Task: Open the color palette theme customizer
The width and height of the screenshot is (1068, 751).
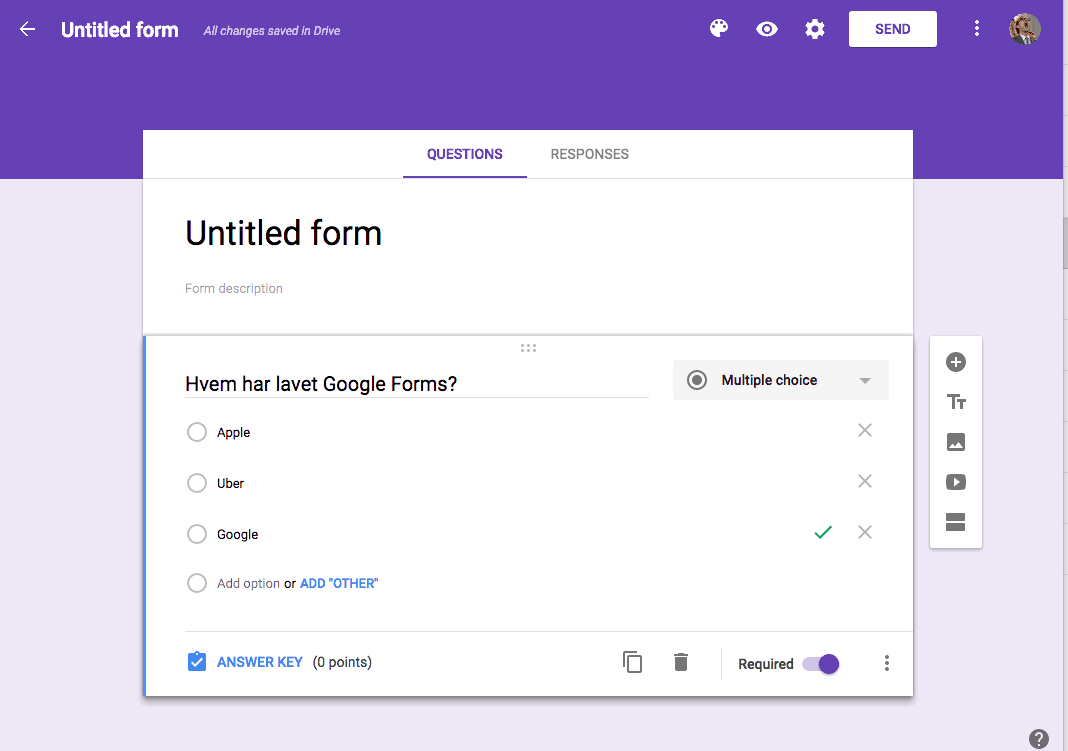Action: click(x=719, y=29)
